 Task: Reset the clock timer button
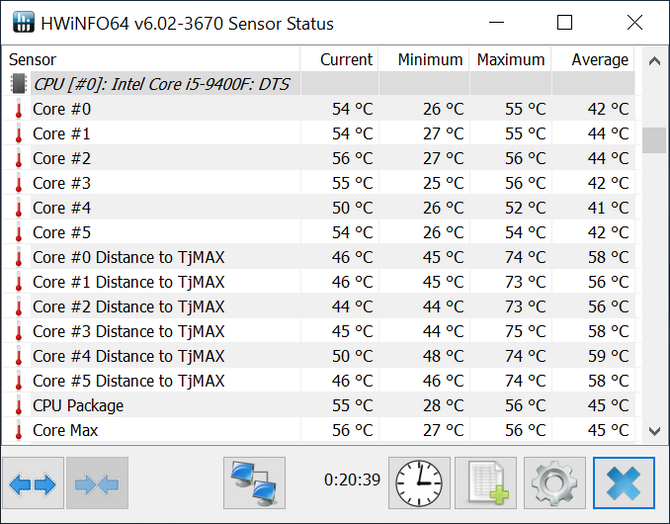click(x=419, y=483)
